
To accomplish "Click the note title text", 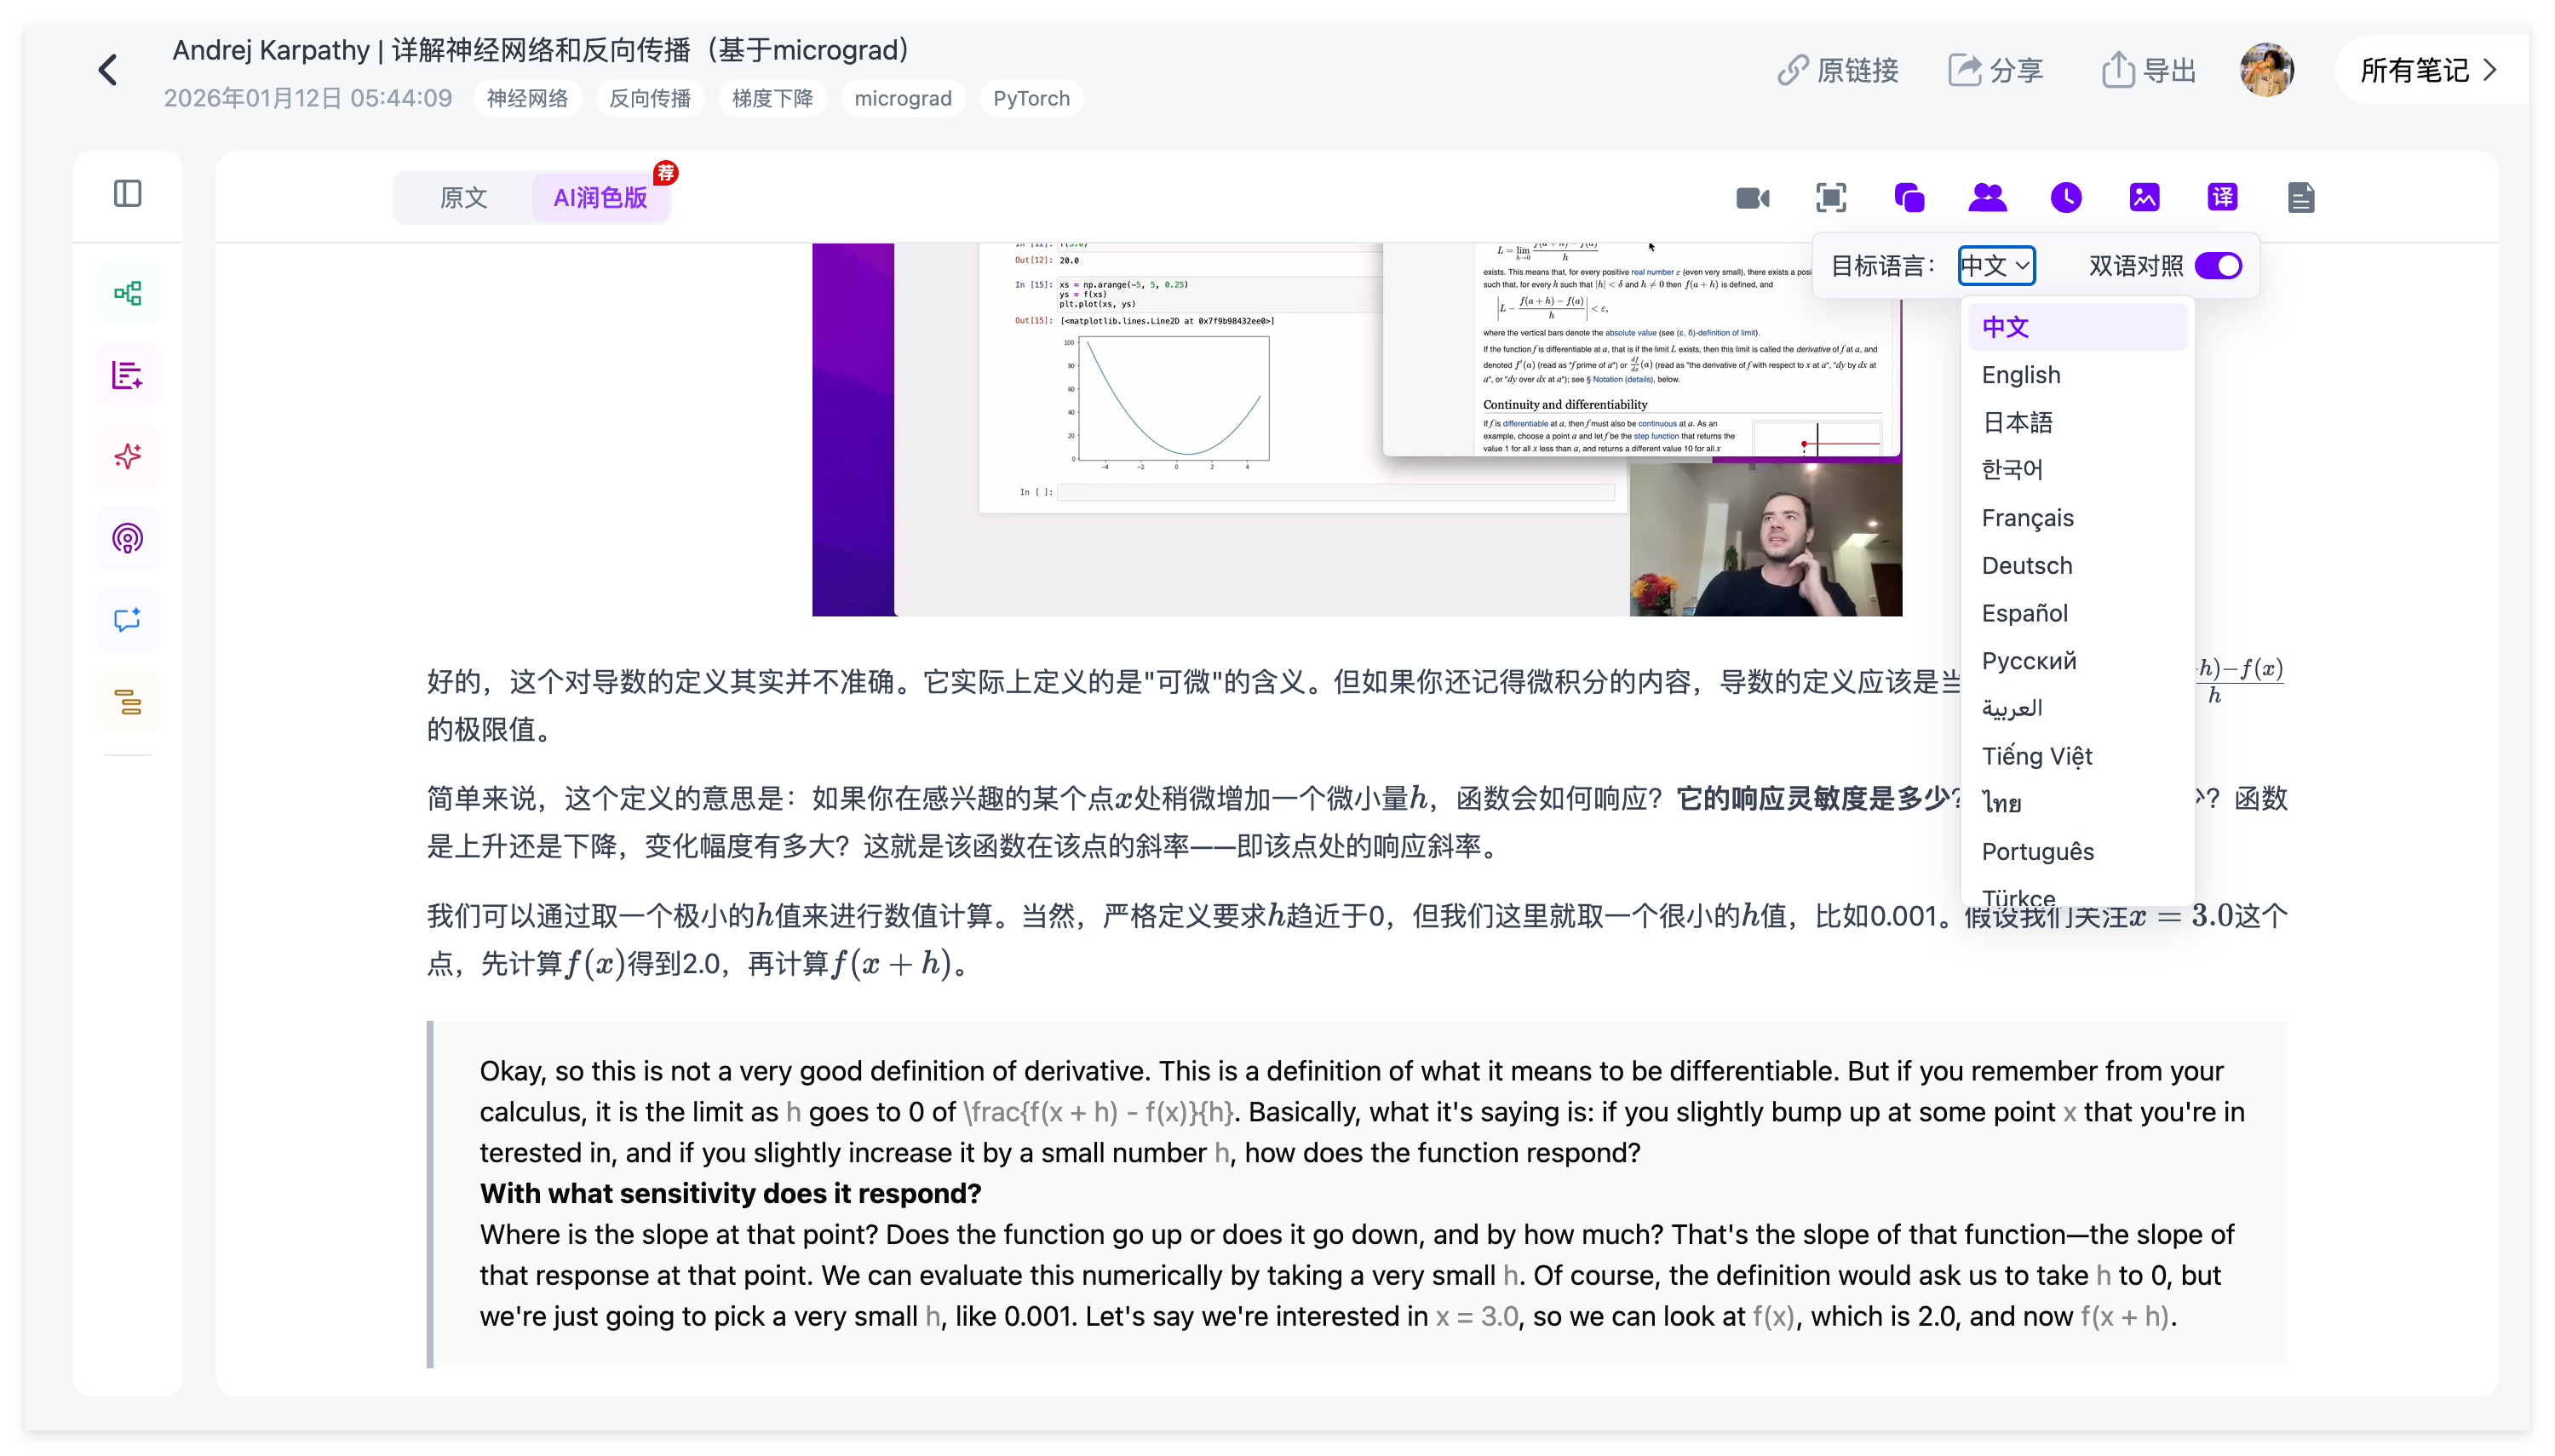I will 540,50.
